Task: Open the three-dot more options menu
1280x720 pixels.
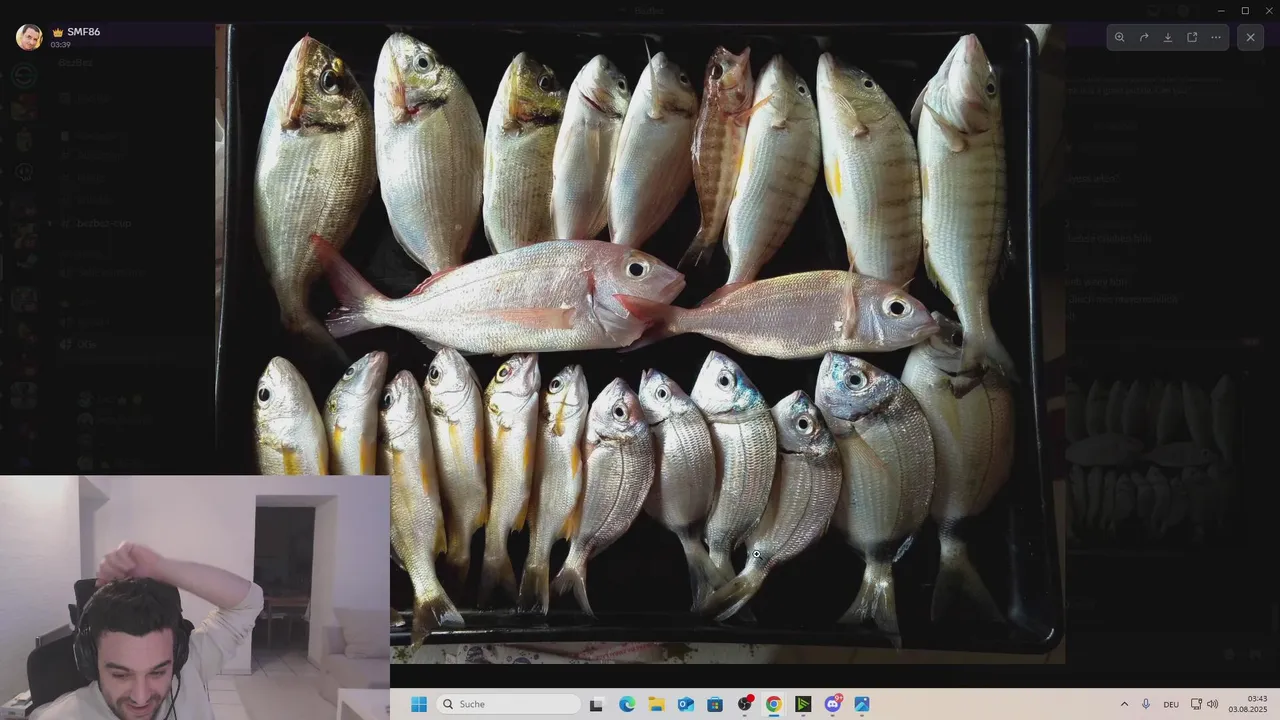Action: pyautogui.click(x=1216, y=37)
